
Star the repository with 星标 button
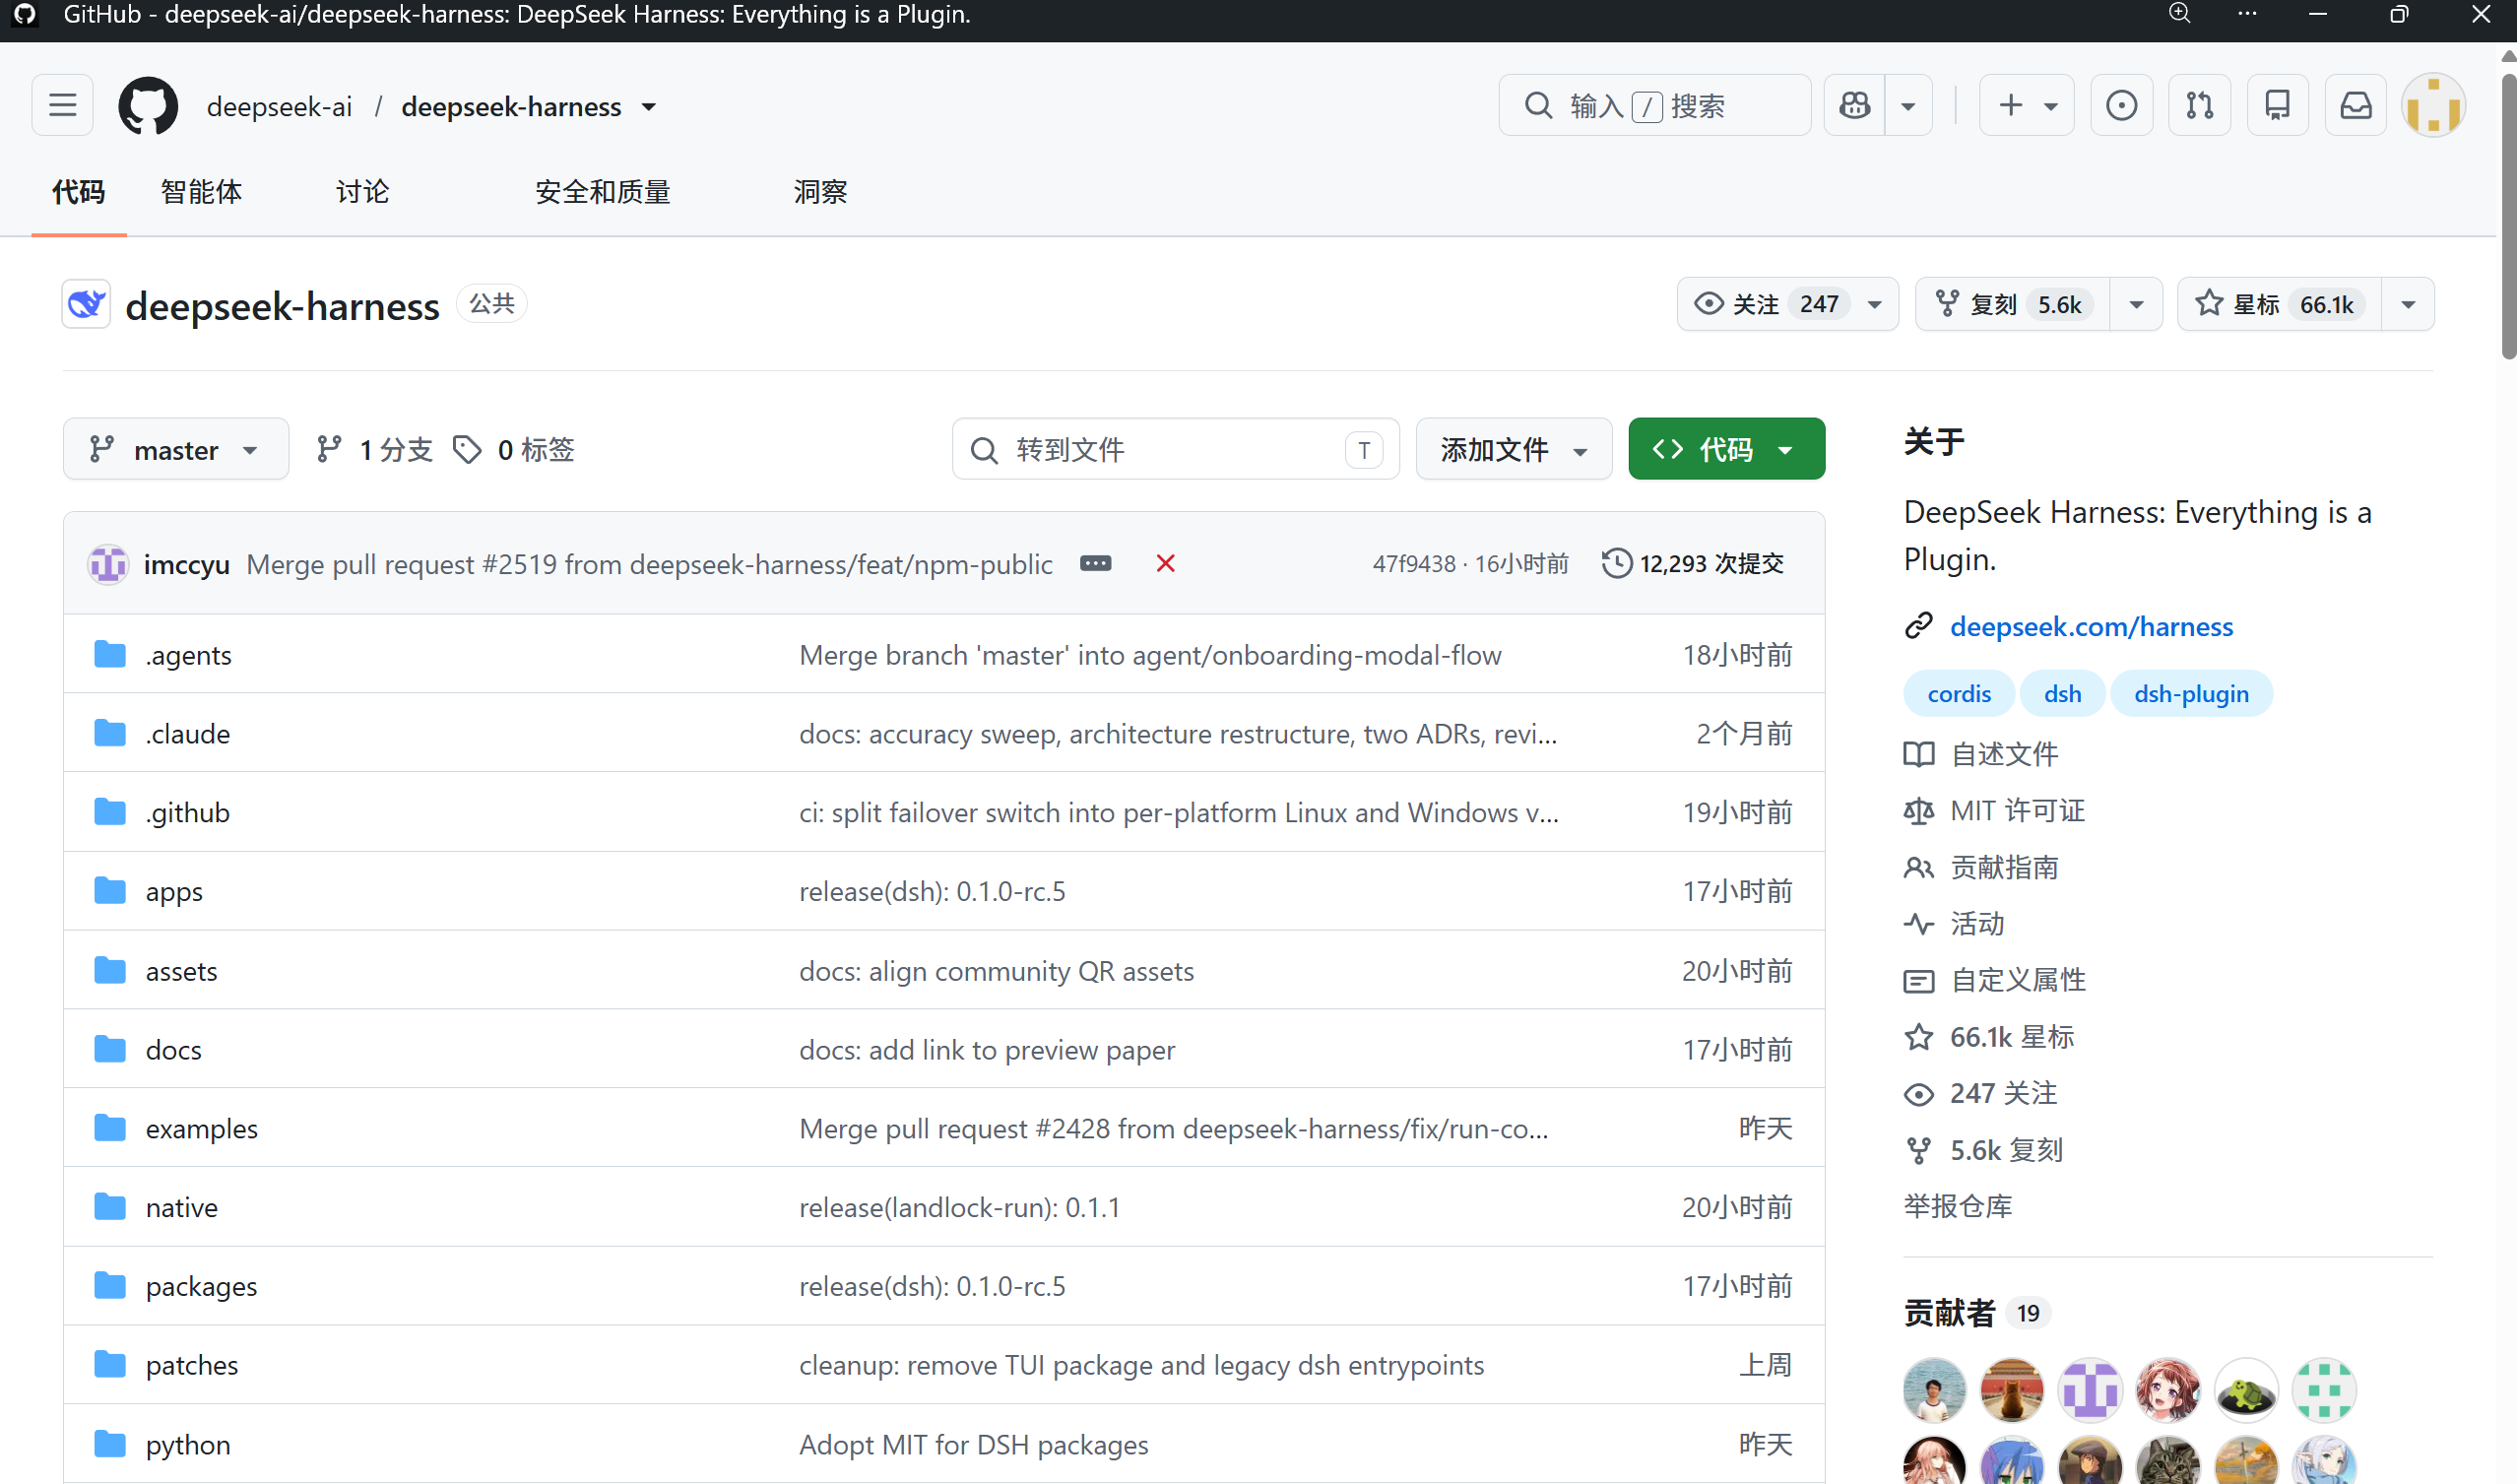tap(2279, 304)
